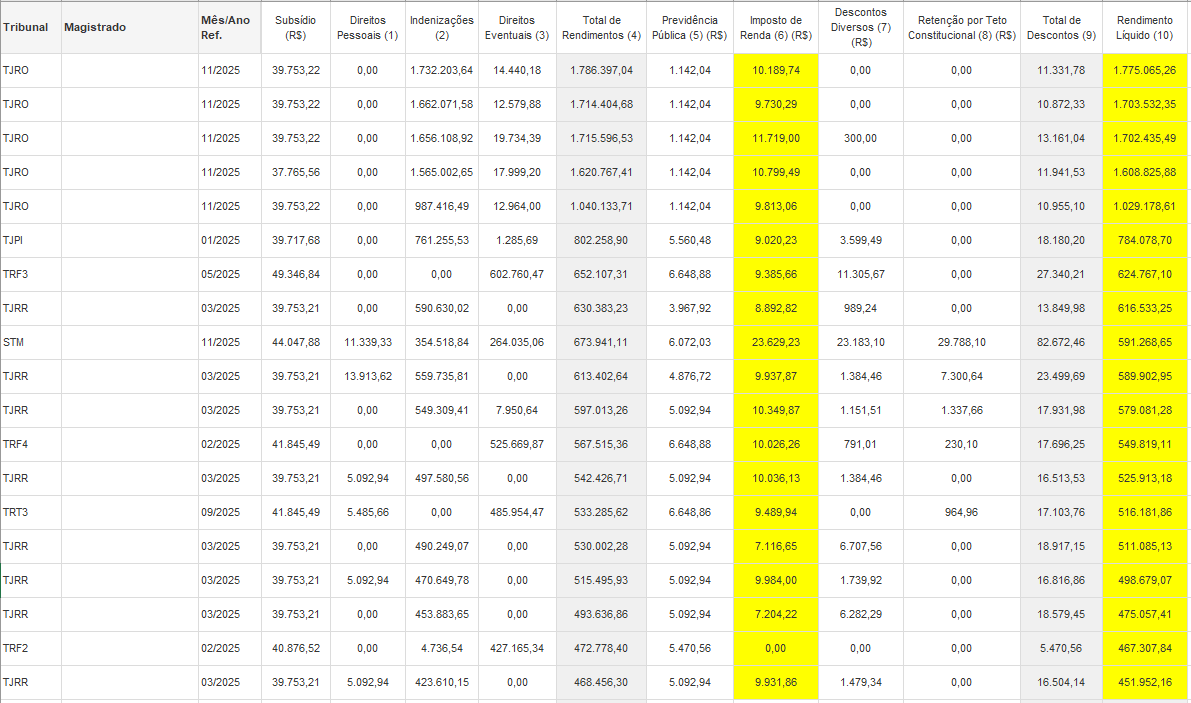Select the cell showing 14.440,18
This screenshot has height=703, width=1191.
[517, 71]
